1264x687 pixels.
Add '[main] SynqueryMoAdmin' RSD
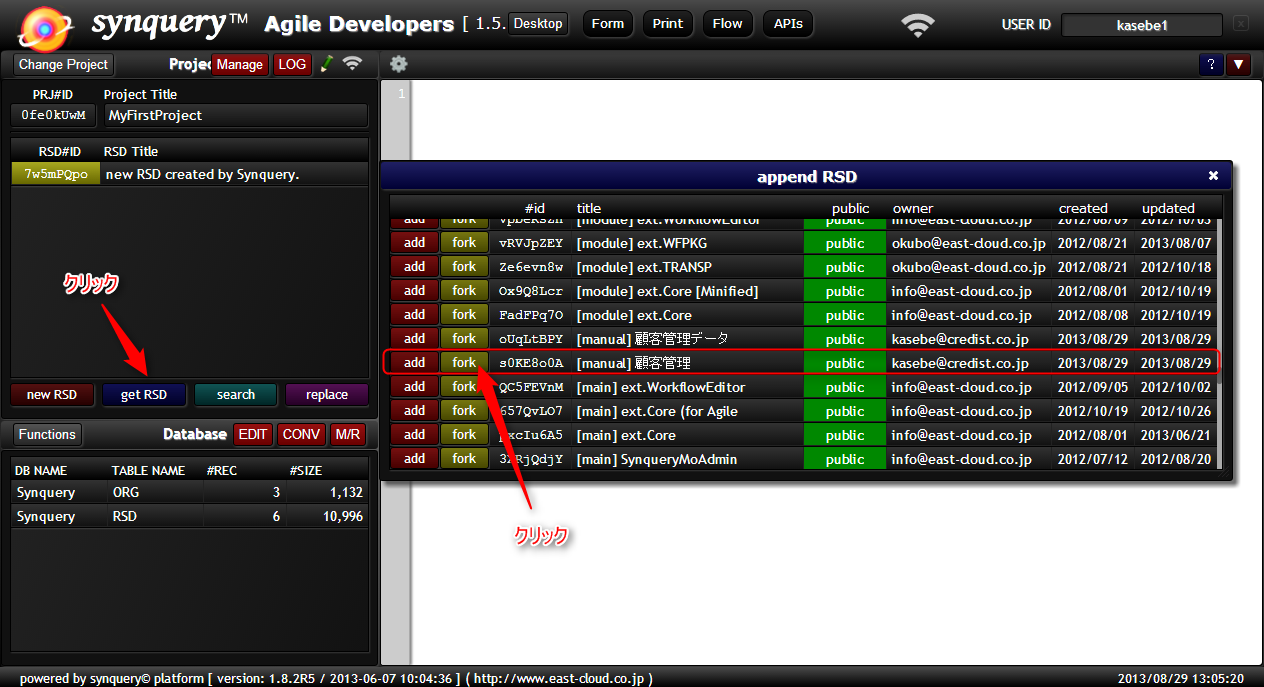coord(415,459)
